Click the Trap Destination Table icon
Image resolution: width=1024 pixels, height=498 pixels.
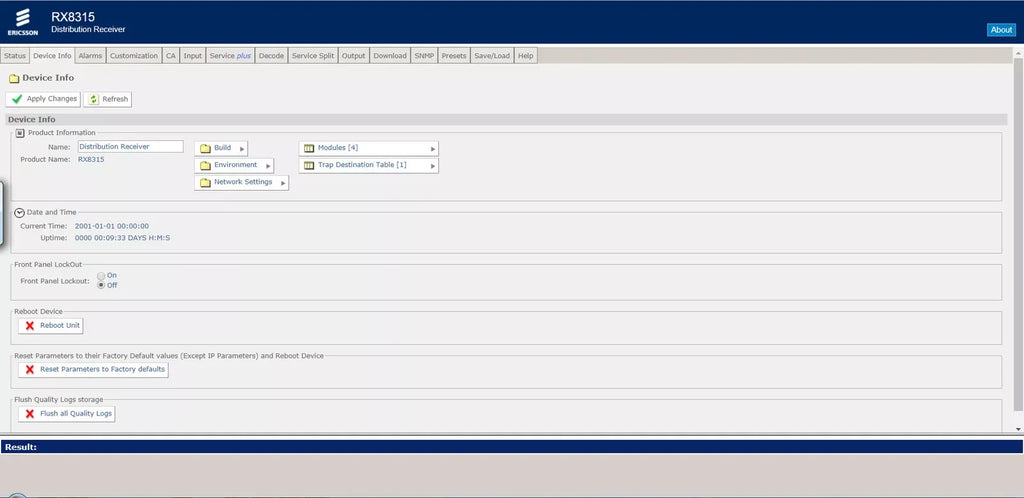tap(310, 165)
